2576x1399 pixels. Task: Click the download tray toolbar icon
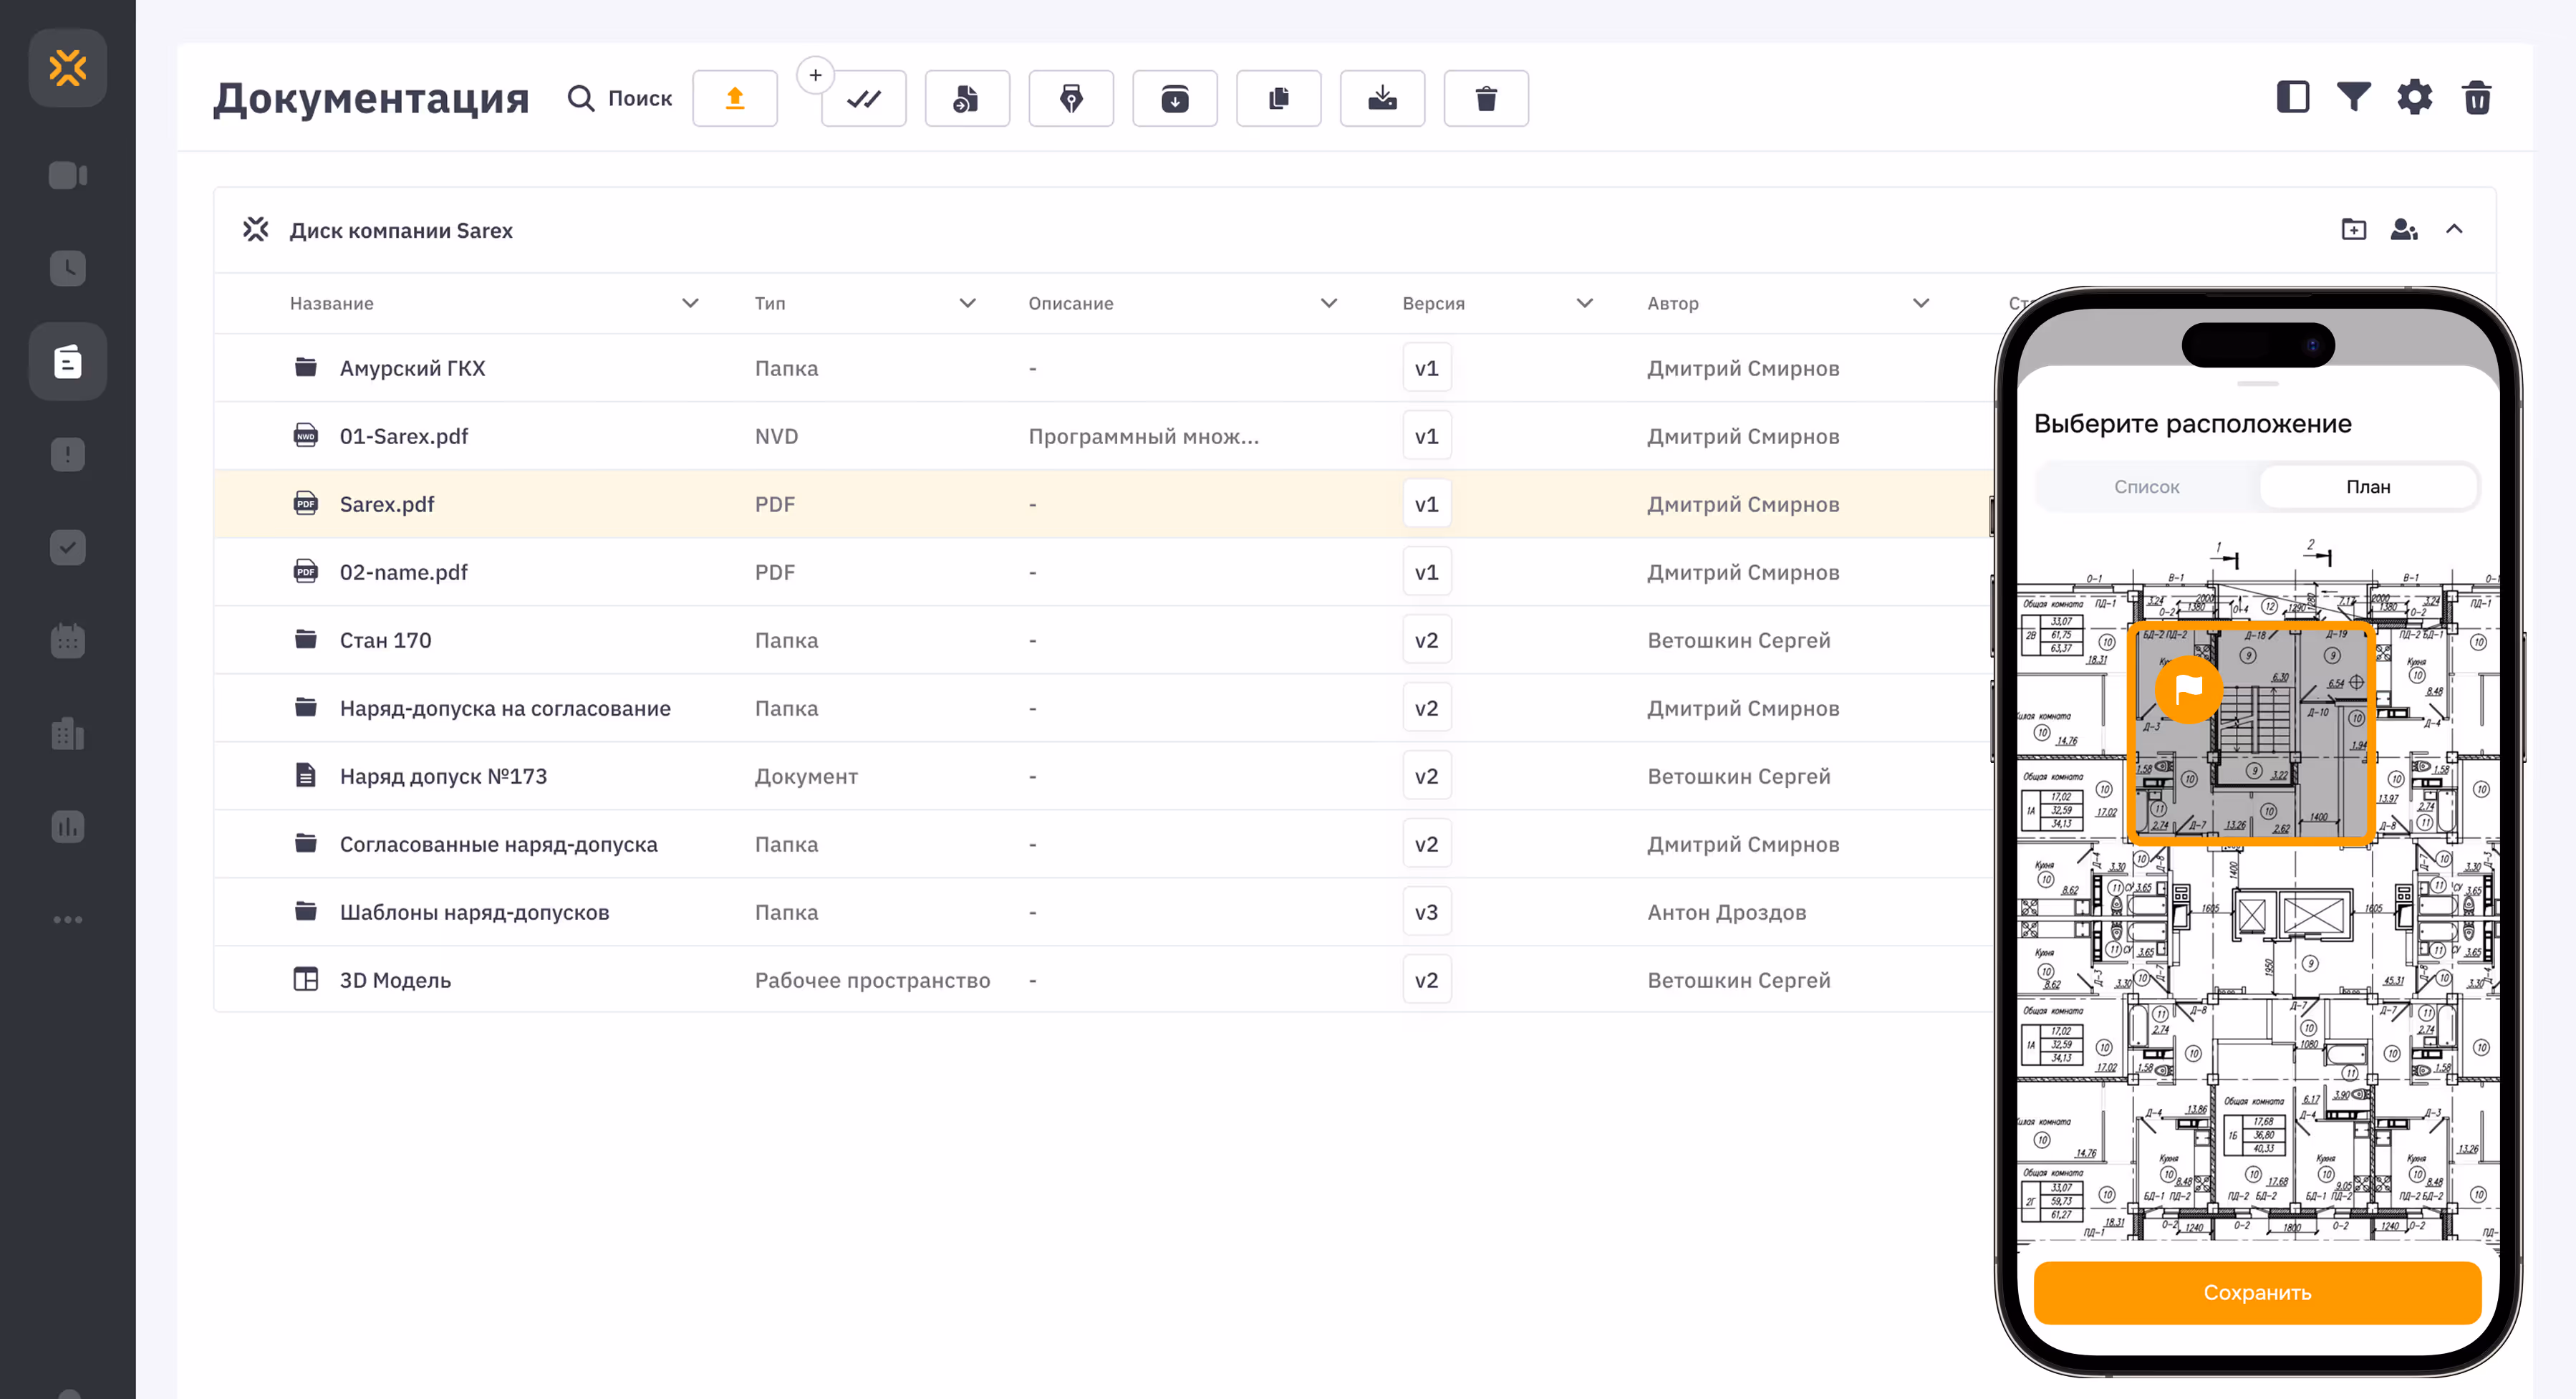pos(1382,98)
